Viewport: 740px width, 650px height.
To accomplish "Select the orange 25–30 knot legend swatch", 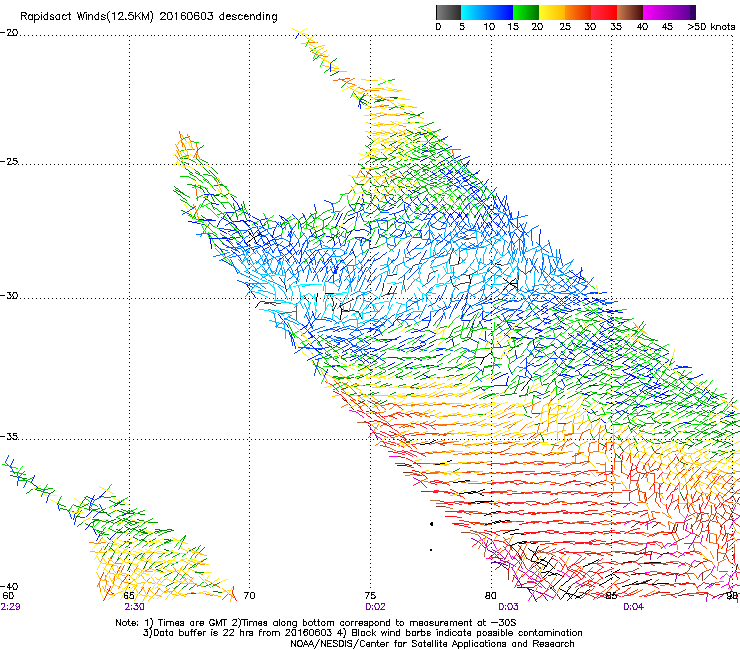I will pos(578,12).
